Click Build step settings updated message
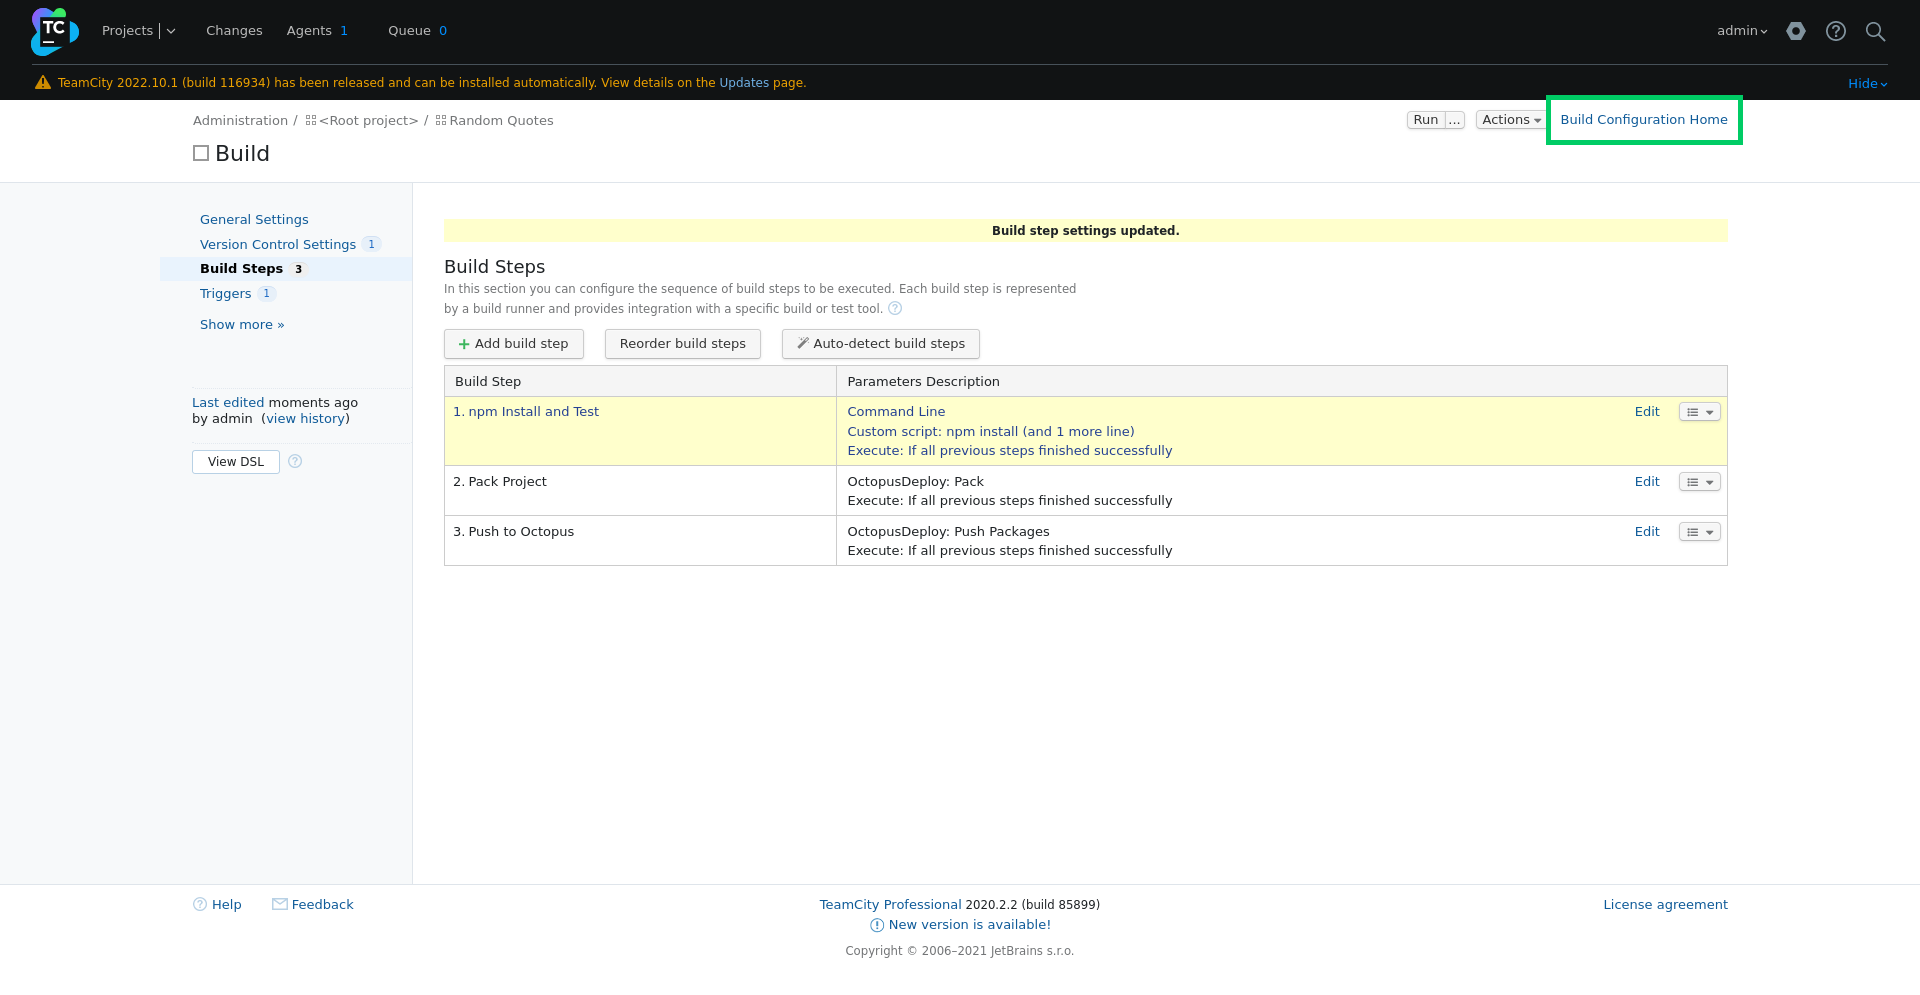The height and width of the screenshot is (995, 1920). point(1085,231)
